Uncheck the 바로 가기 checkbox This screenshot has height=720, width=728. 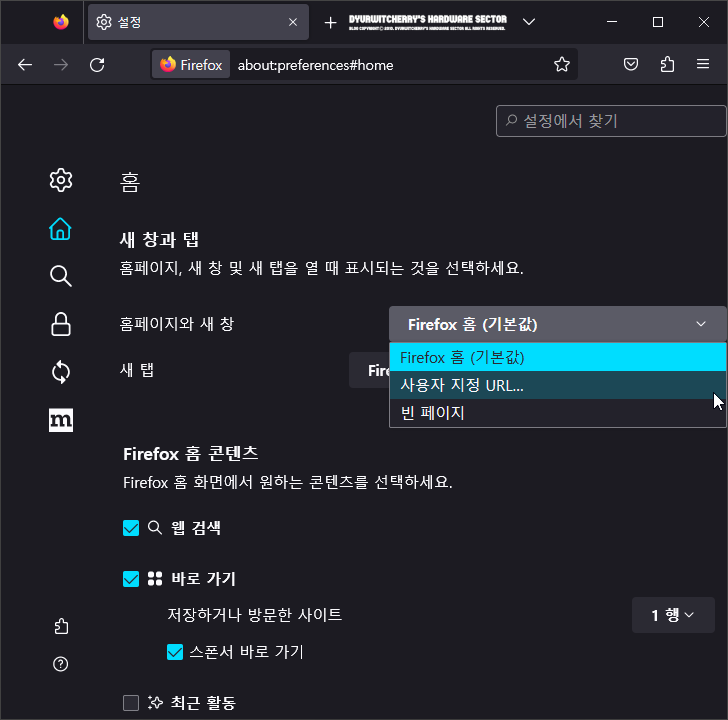tap(131, 579)
